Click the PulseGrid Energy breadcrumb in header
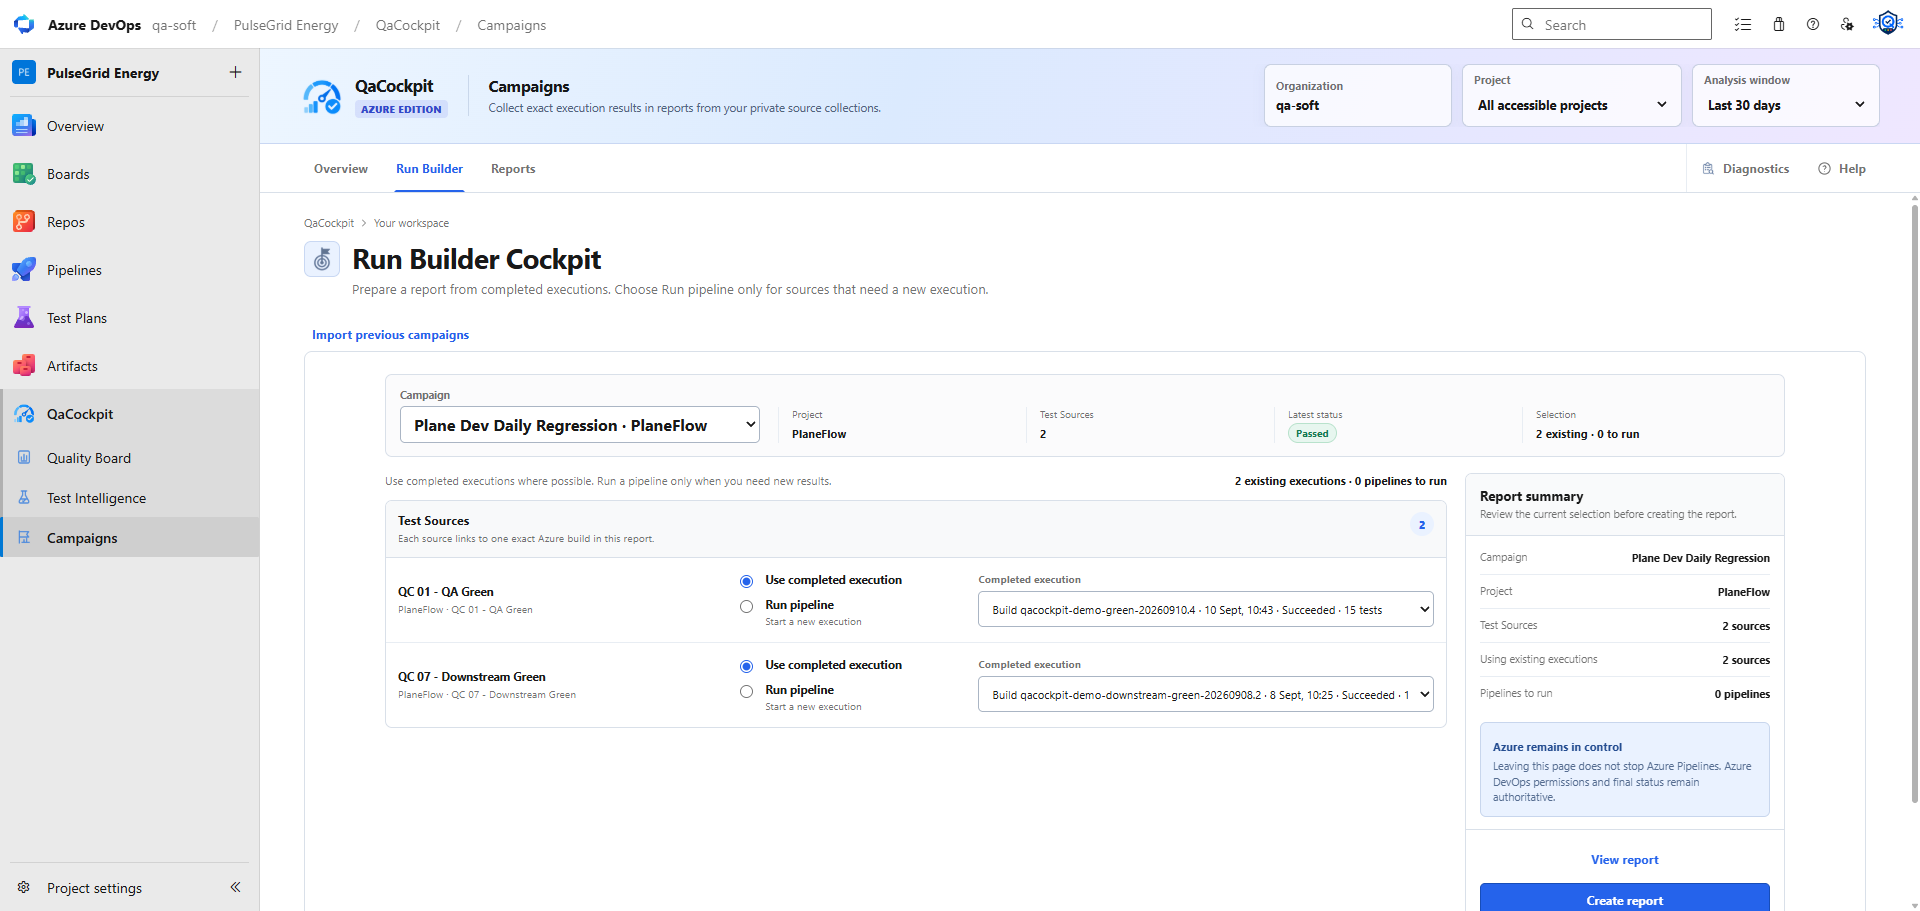 286,25
